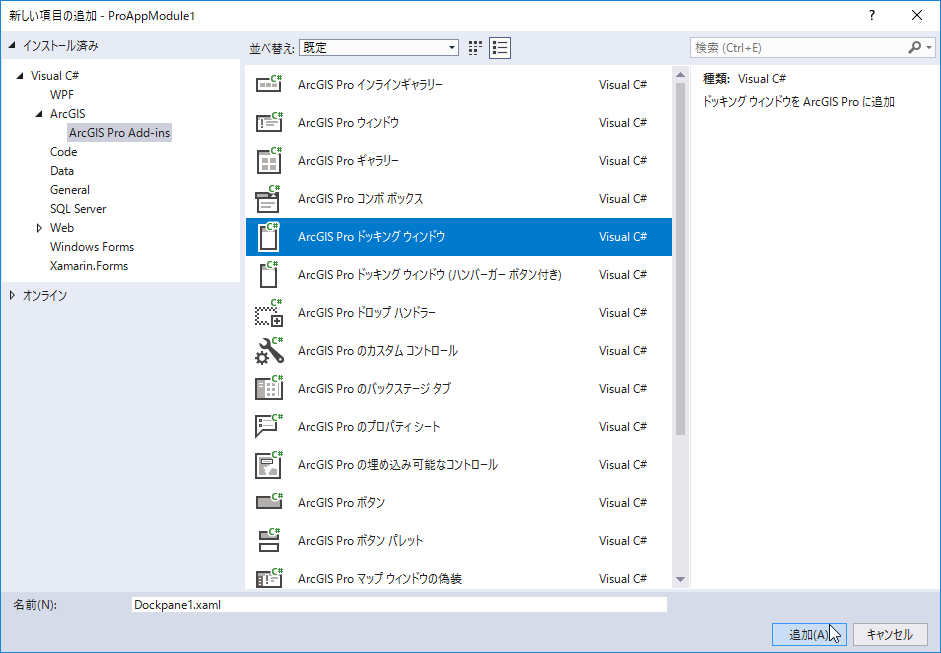Expand the Web tree node
Image resolution: width=941 pixels, height=653 pixels.
point(40,228)
